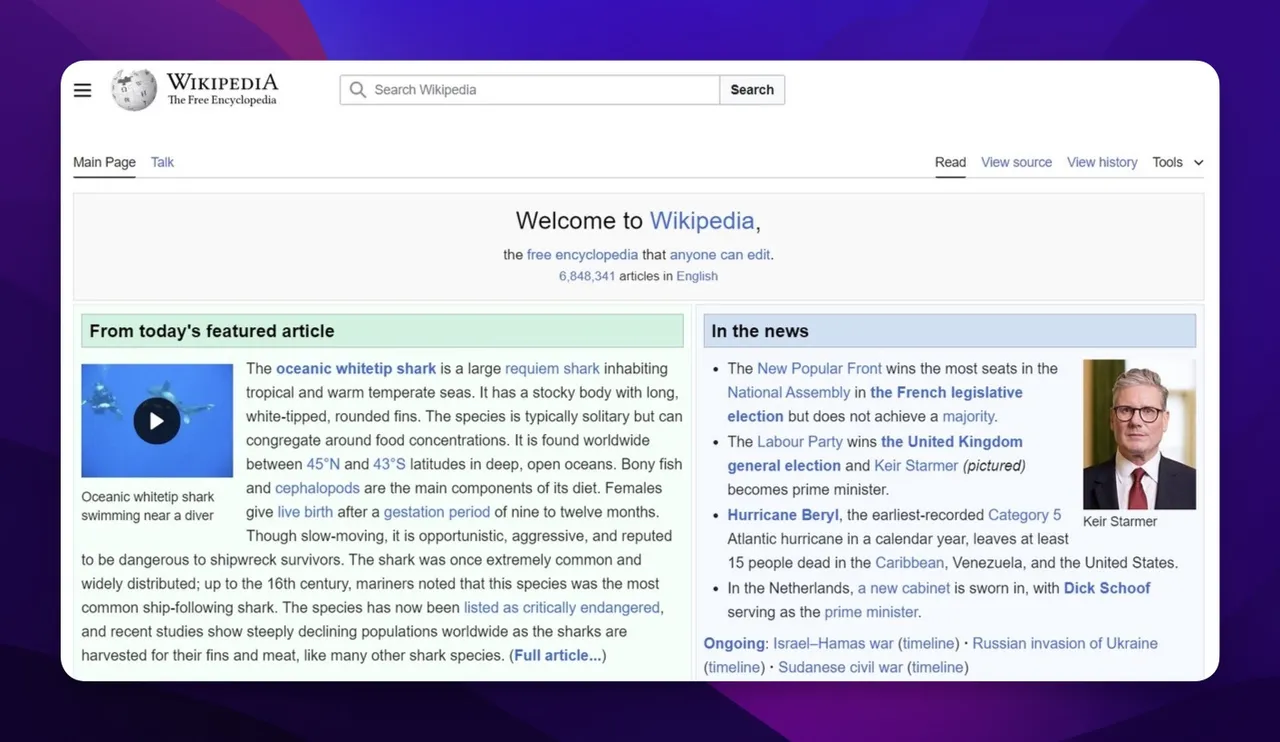Viewport: 1280px width, 742px height.
Task: Open the Russian invasion of Ukraine link
Action: 1065,643
